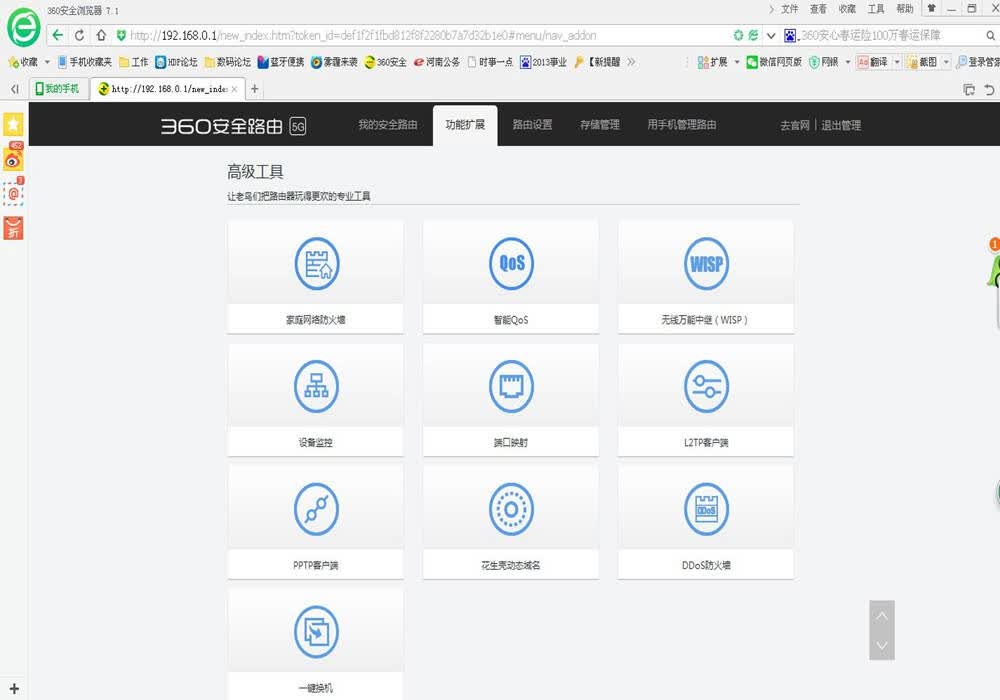This screenshot has width=1000, height=700.
Task: Click the browser URL address field
Action: pos(427,36)
